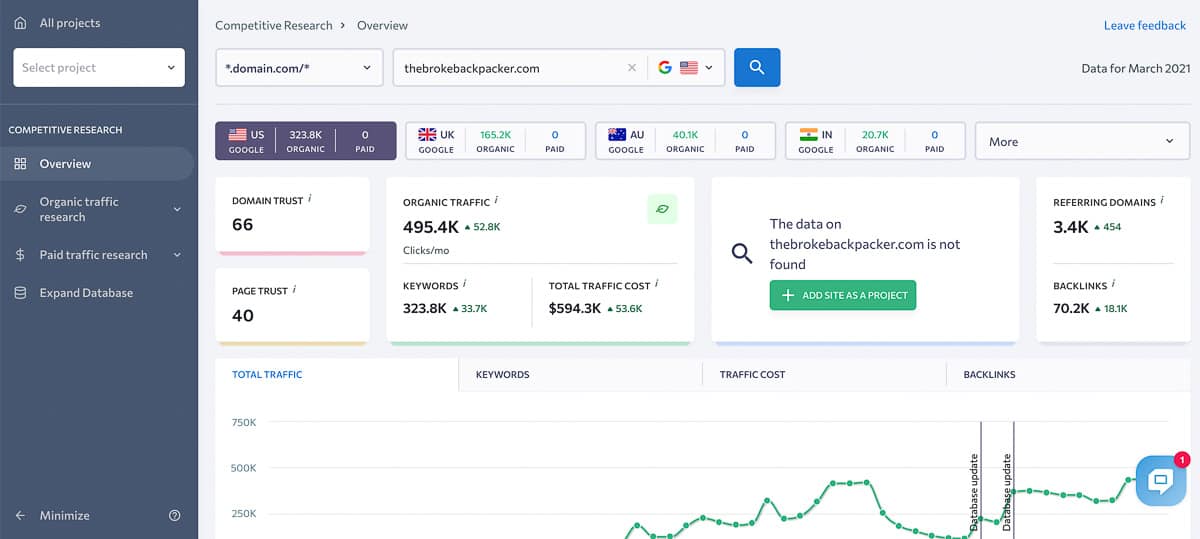1200x539 pixels.
Task: Click the domain search input field
Action: pyautogui.click(x=510, y=68)
